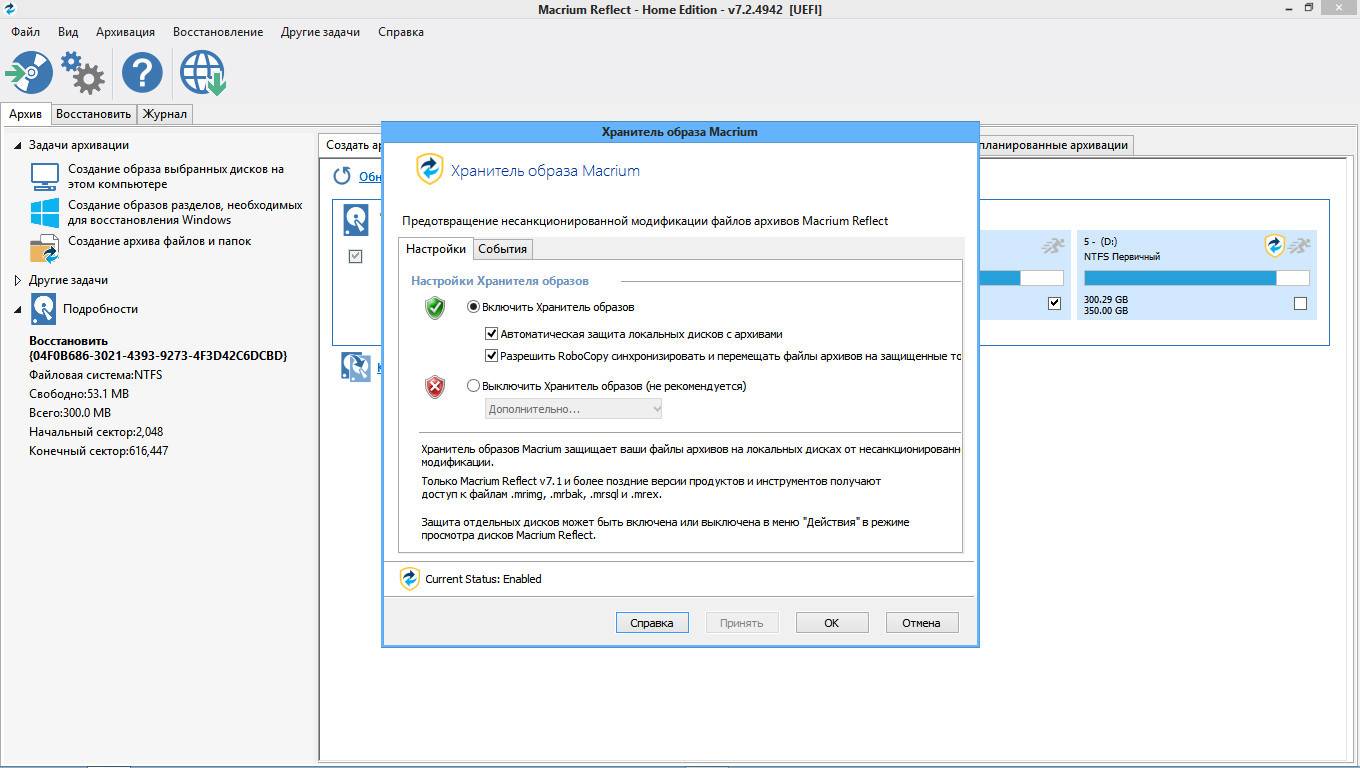
Task: Click the red cross shield icon
Action: 435,386
